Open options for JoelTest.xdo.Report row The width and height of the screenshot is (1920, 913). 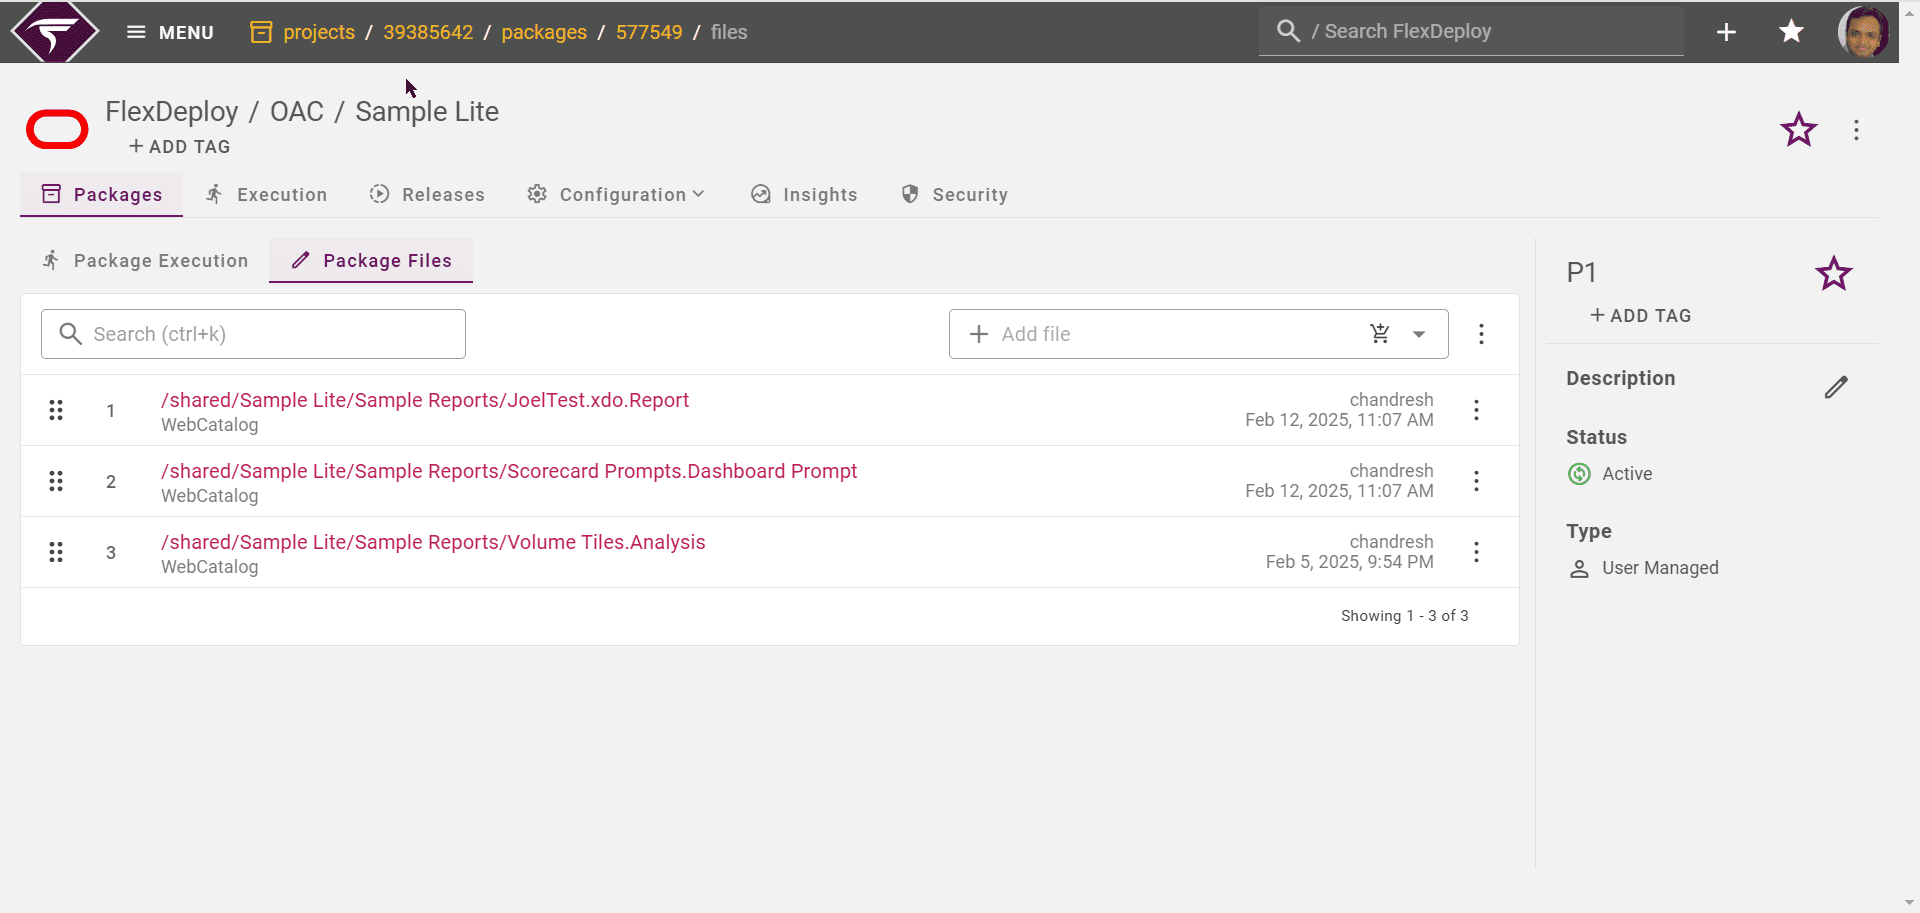(1476, 410)
